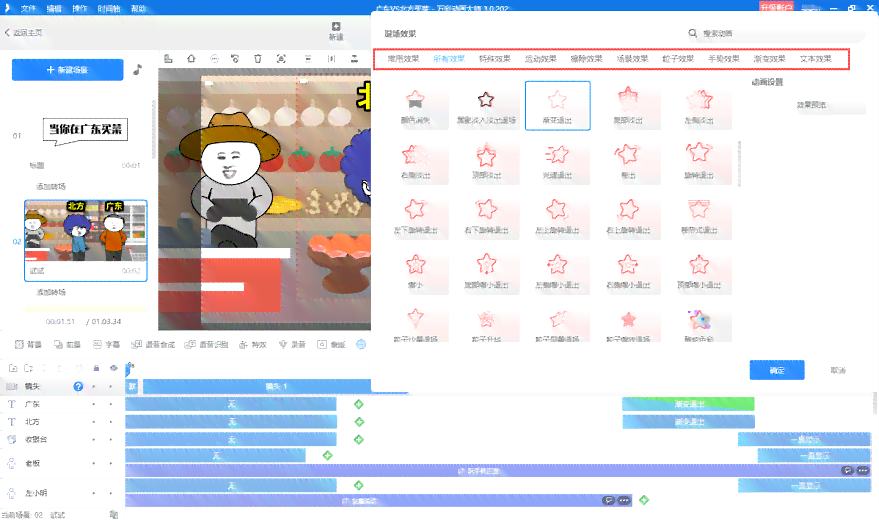Select the 左上旋转退出 effect

(557, 216)
